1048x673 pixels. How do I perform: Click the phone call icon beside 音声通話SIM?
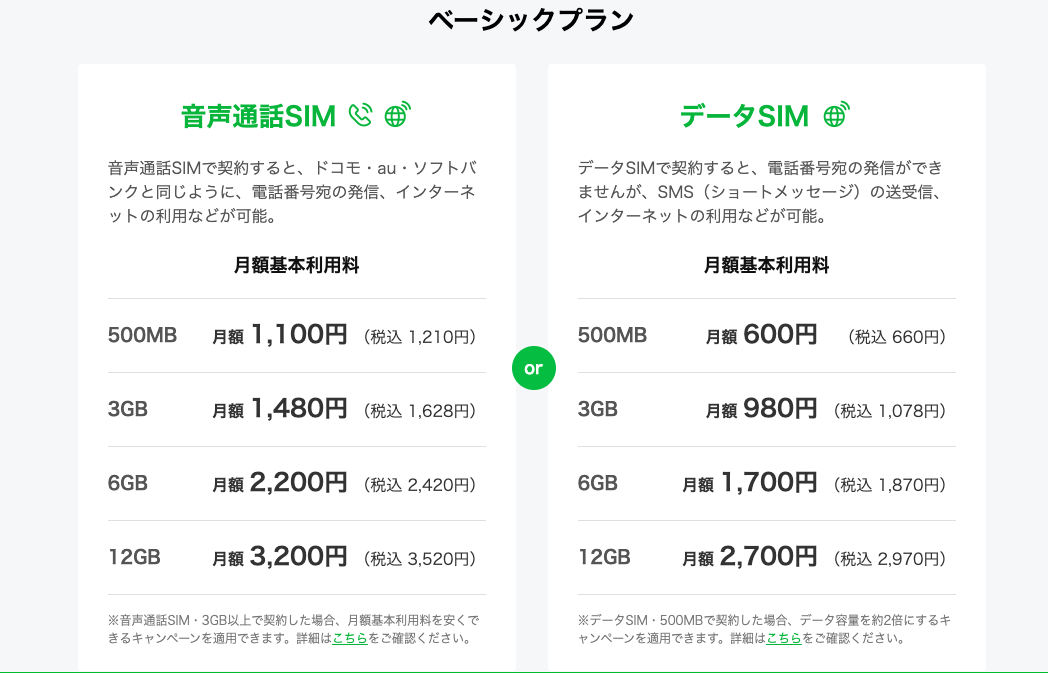click(x=360, y=116)
